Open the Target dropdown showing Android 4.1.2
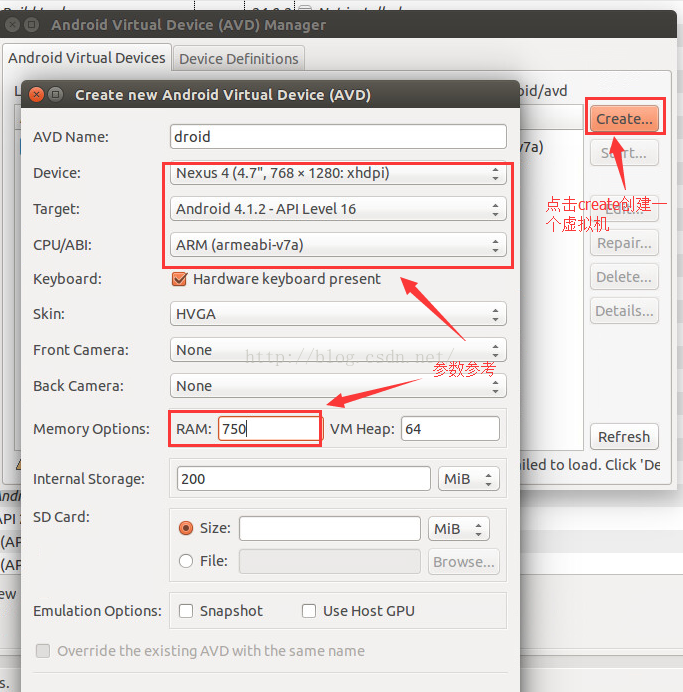 click(x=338, y=209)
